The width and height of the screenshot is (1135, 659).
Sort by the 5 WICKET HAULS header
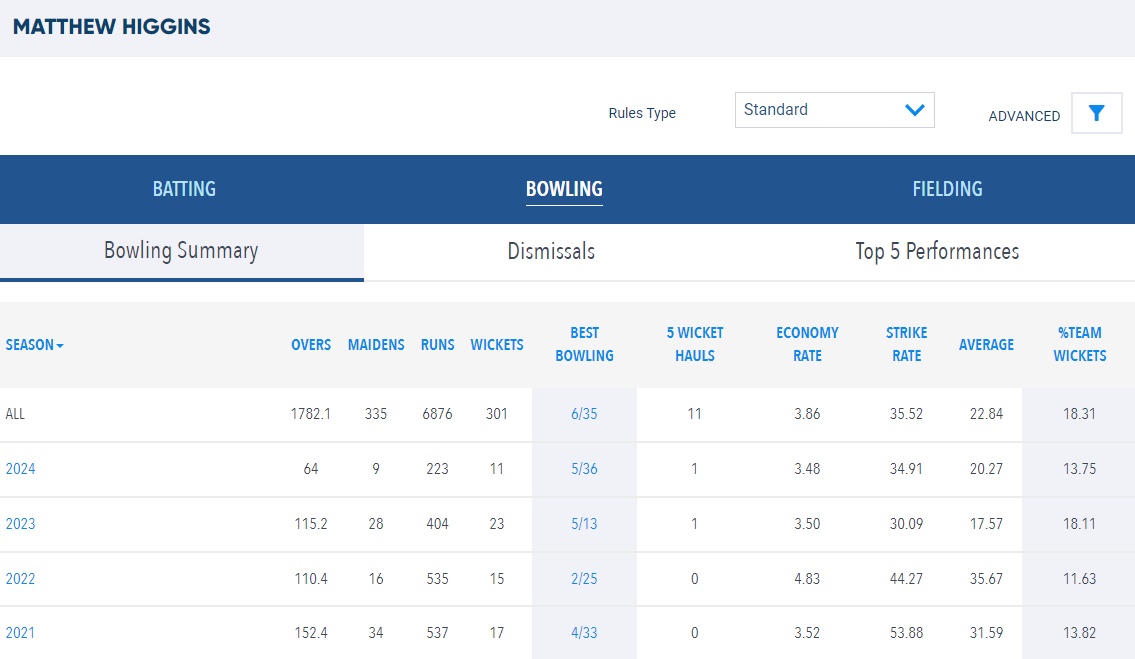click(695, 344)
